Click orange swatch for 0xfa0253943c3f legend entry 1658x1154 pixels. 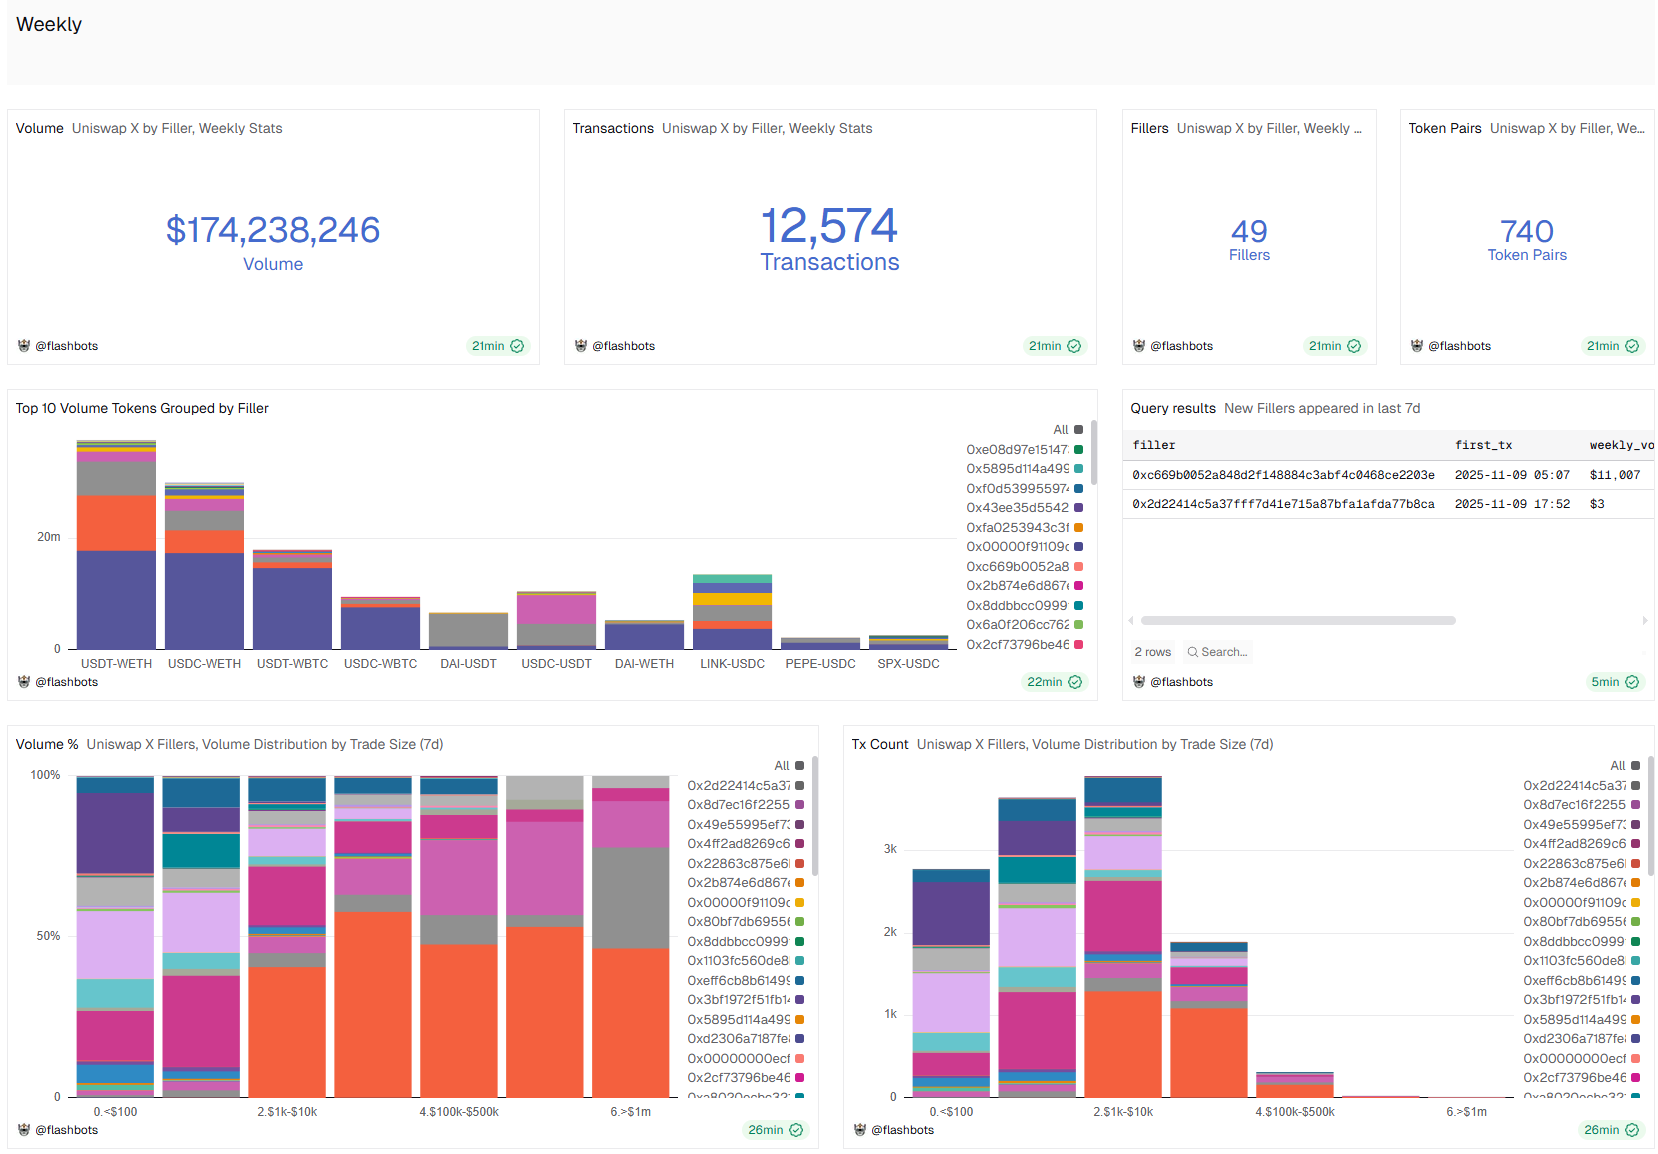[x=1079, y=528]
